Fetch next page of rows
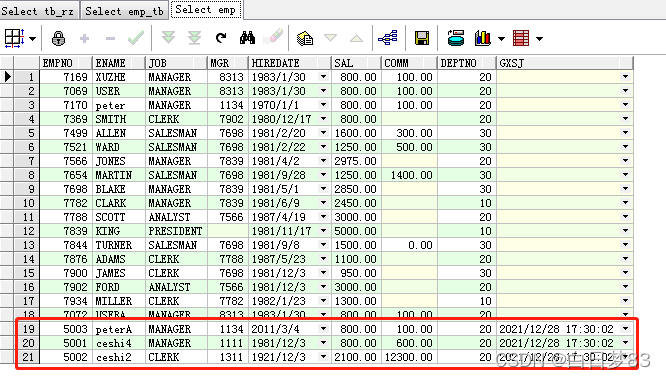The height and width of the screenshot is (379, 666). tap(169, 38)
